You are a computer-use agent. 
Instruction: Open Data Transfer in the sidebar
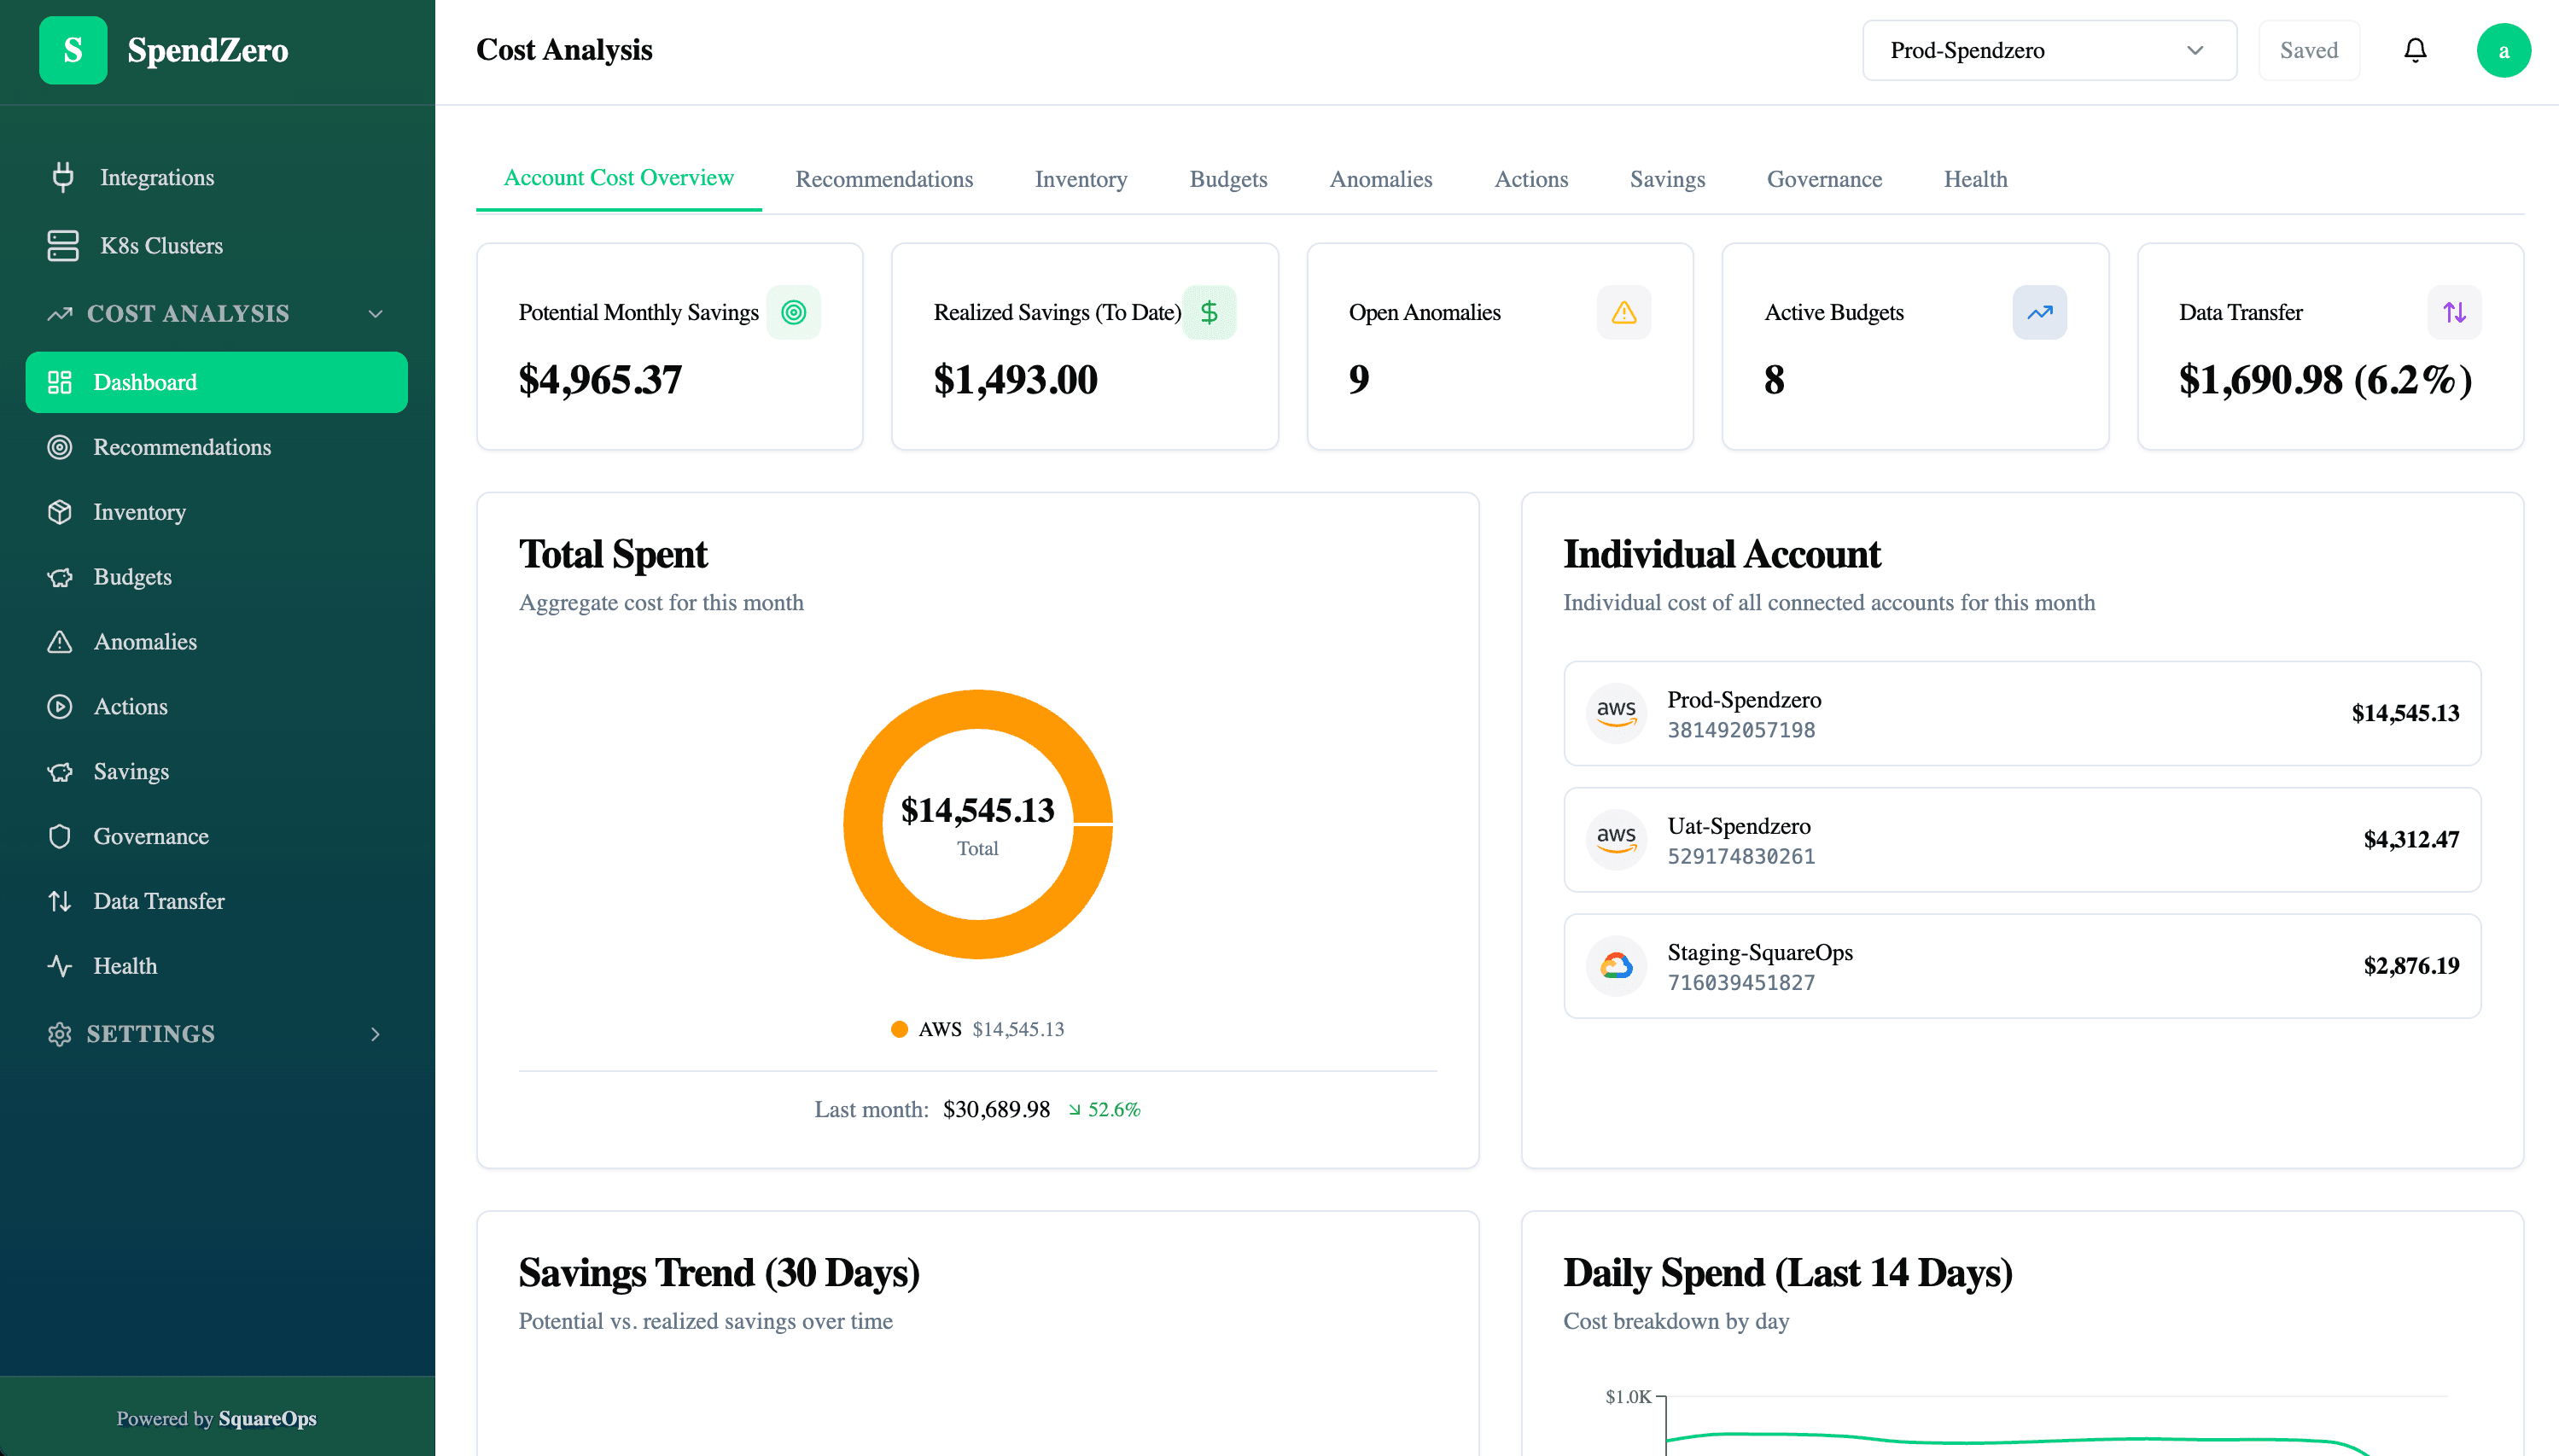click(x=216, y=901)
